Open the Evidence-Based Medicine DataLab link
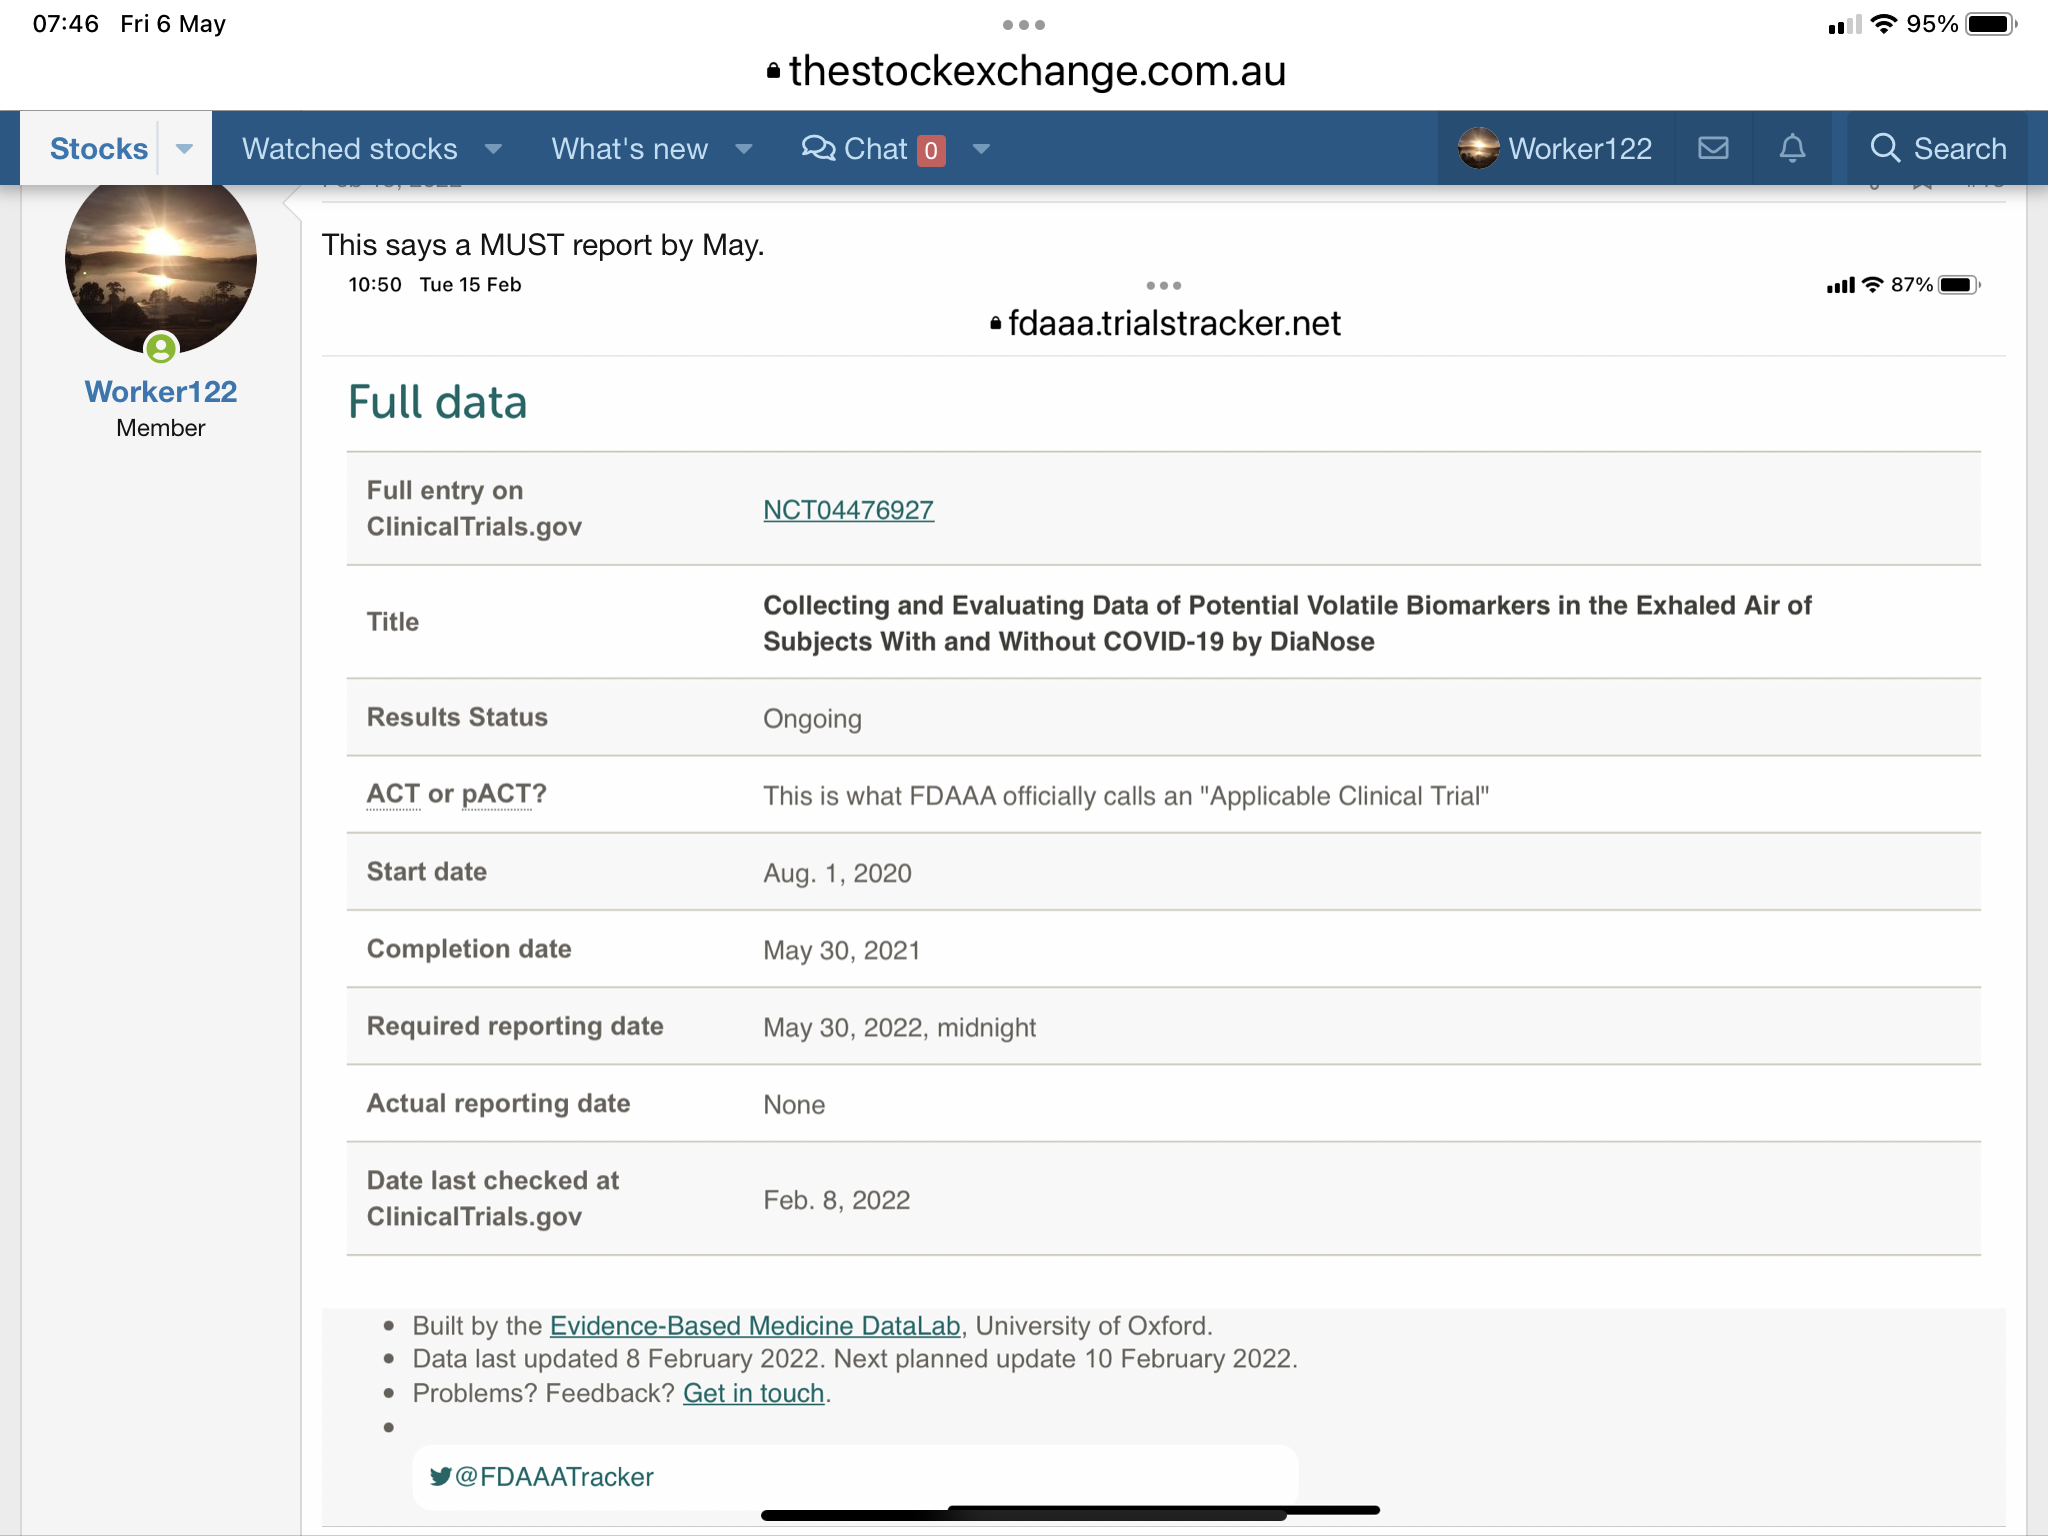 (755, 1326)
